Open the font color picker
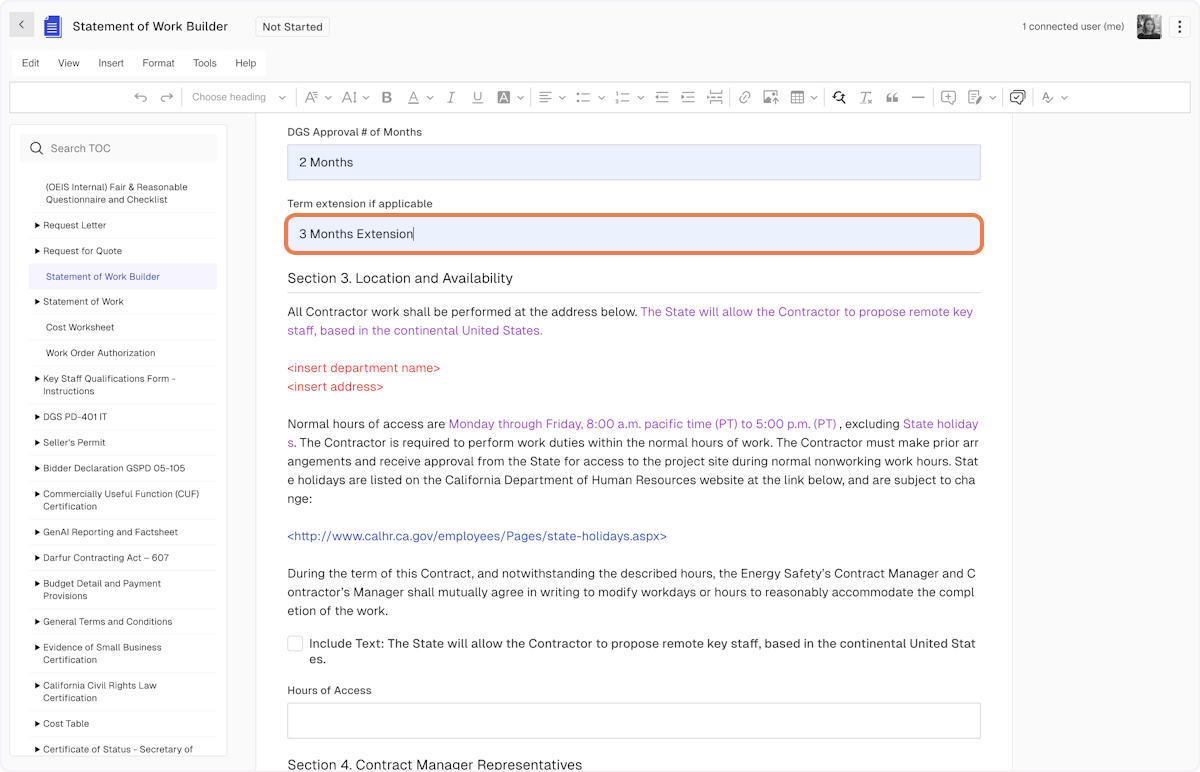Viewport: 1200px width, 772px height. [x=420, y=97]
